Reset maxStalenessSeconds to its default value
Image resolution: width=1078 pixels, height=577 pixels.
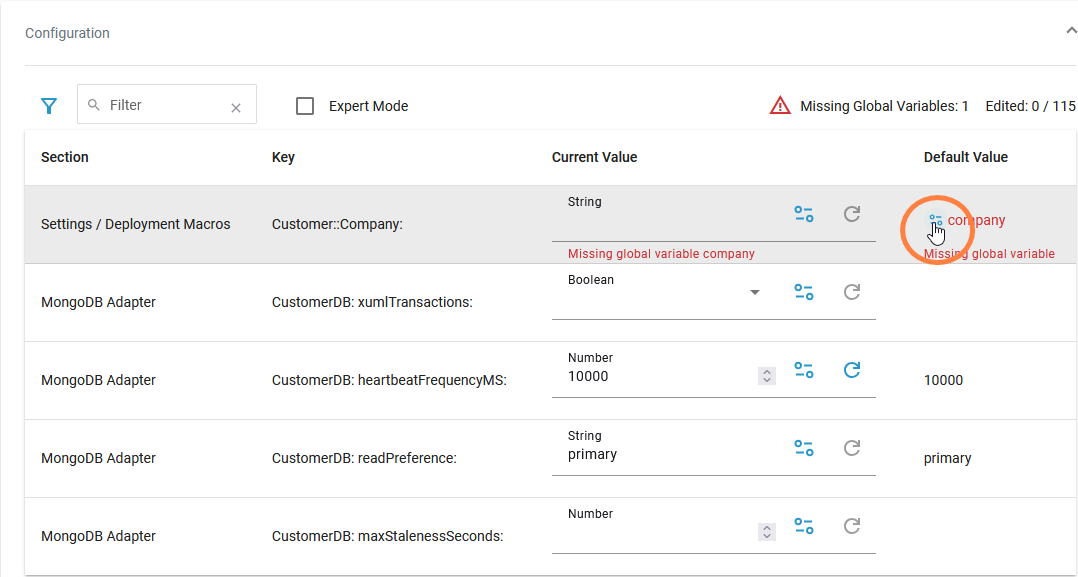click(x=852, y=526)
